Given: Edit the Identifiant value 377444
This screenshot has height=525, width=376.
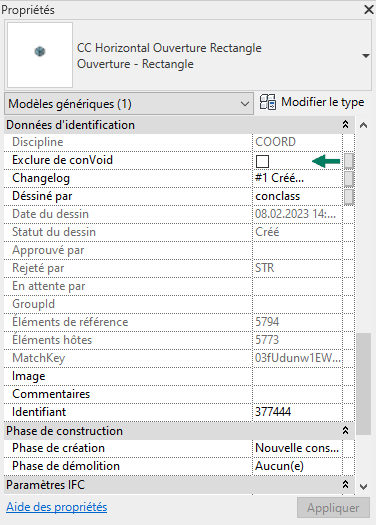Looking at the screenshot, I should click(x=297, y=412).
